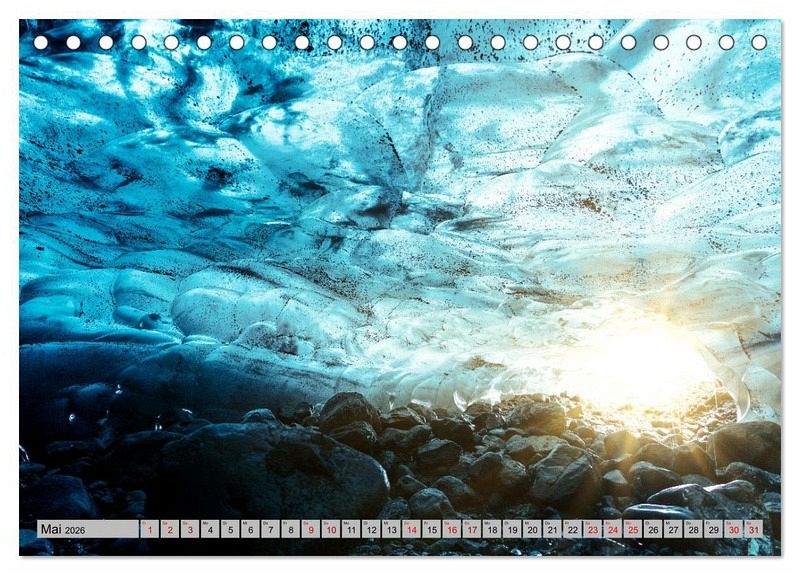Screen dimensions: 800x575
Task: Pick day 25 on the calendar strip
Action: (632, 529)
